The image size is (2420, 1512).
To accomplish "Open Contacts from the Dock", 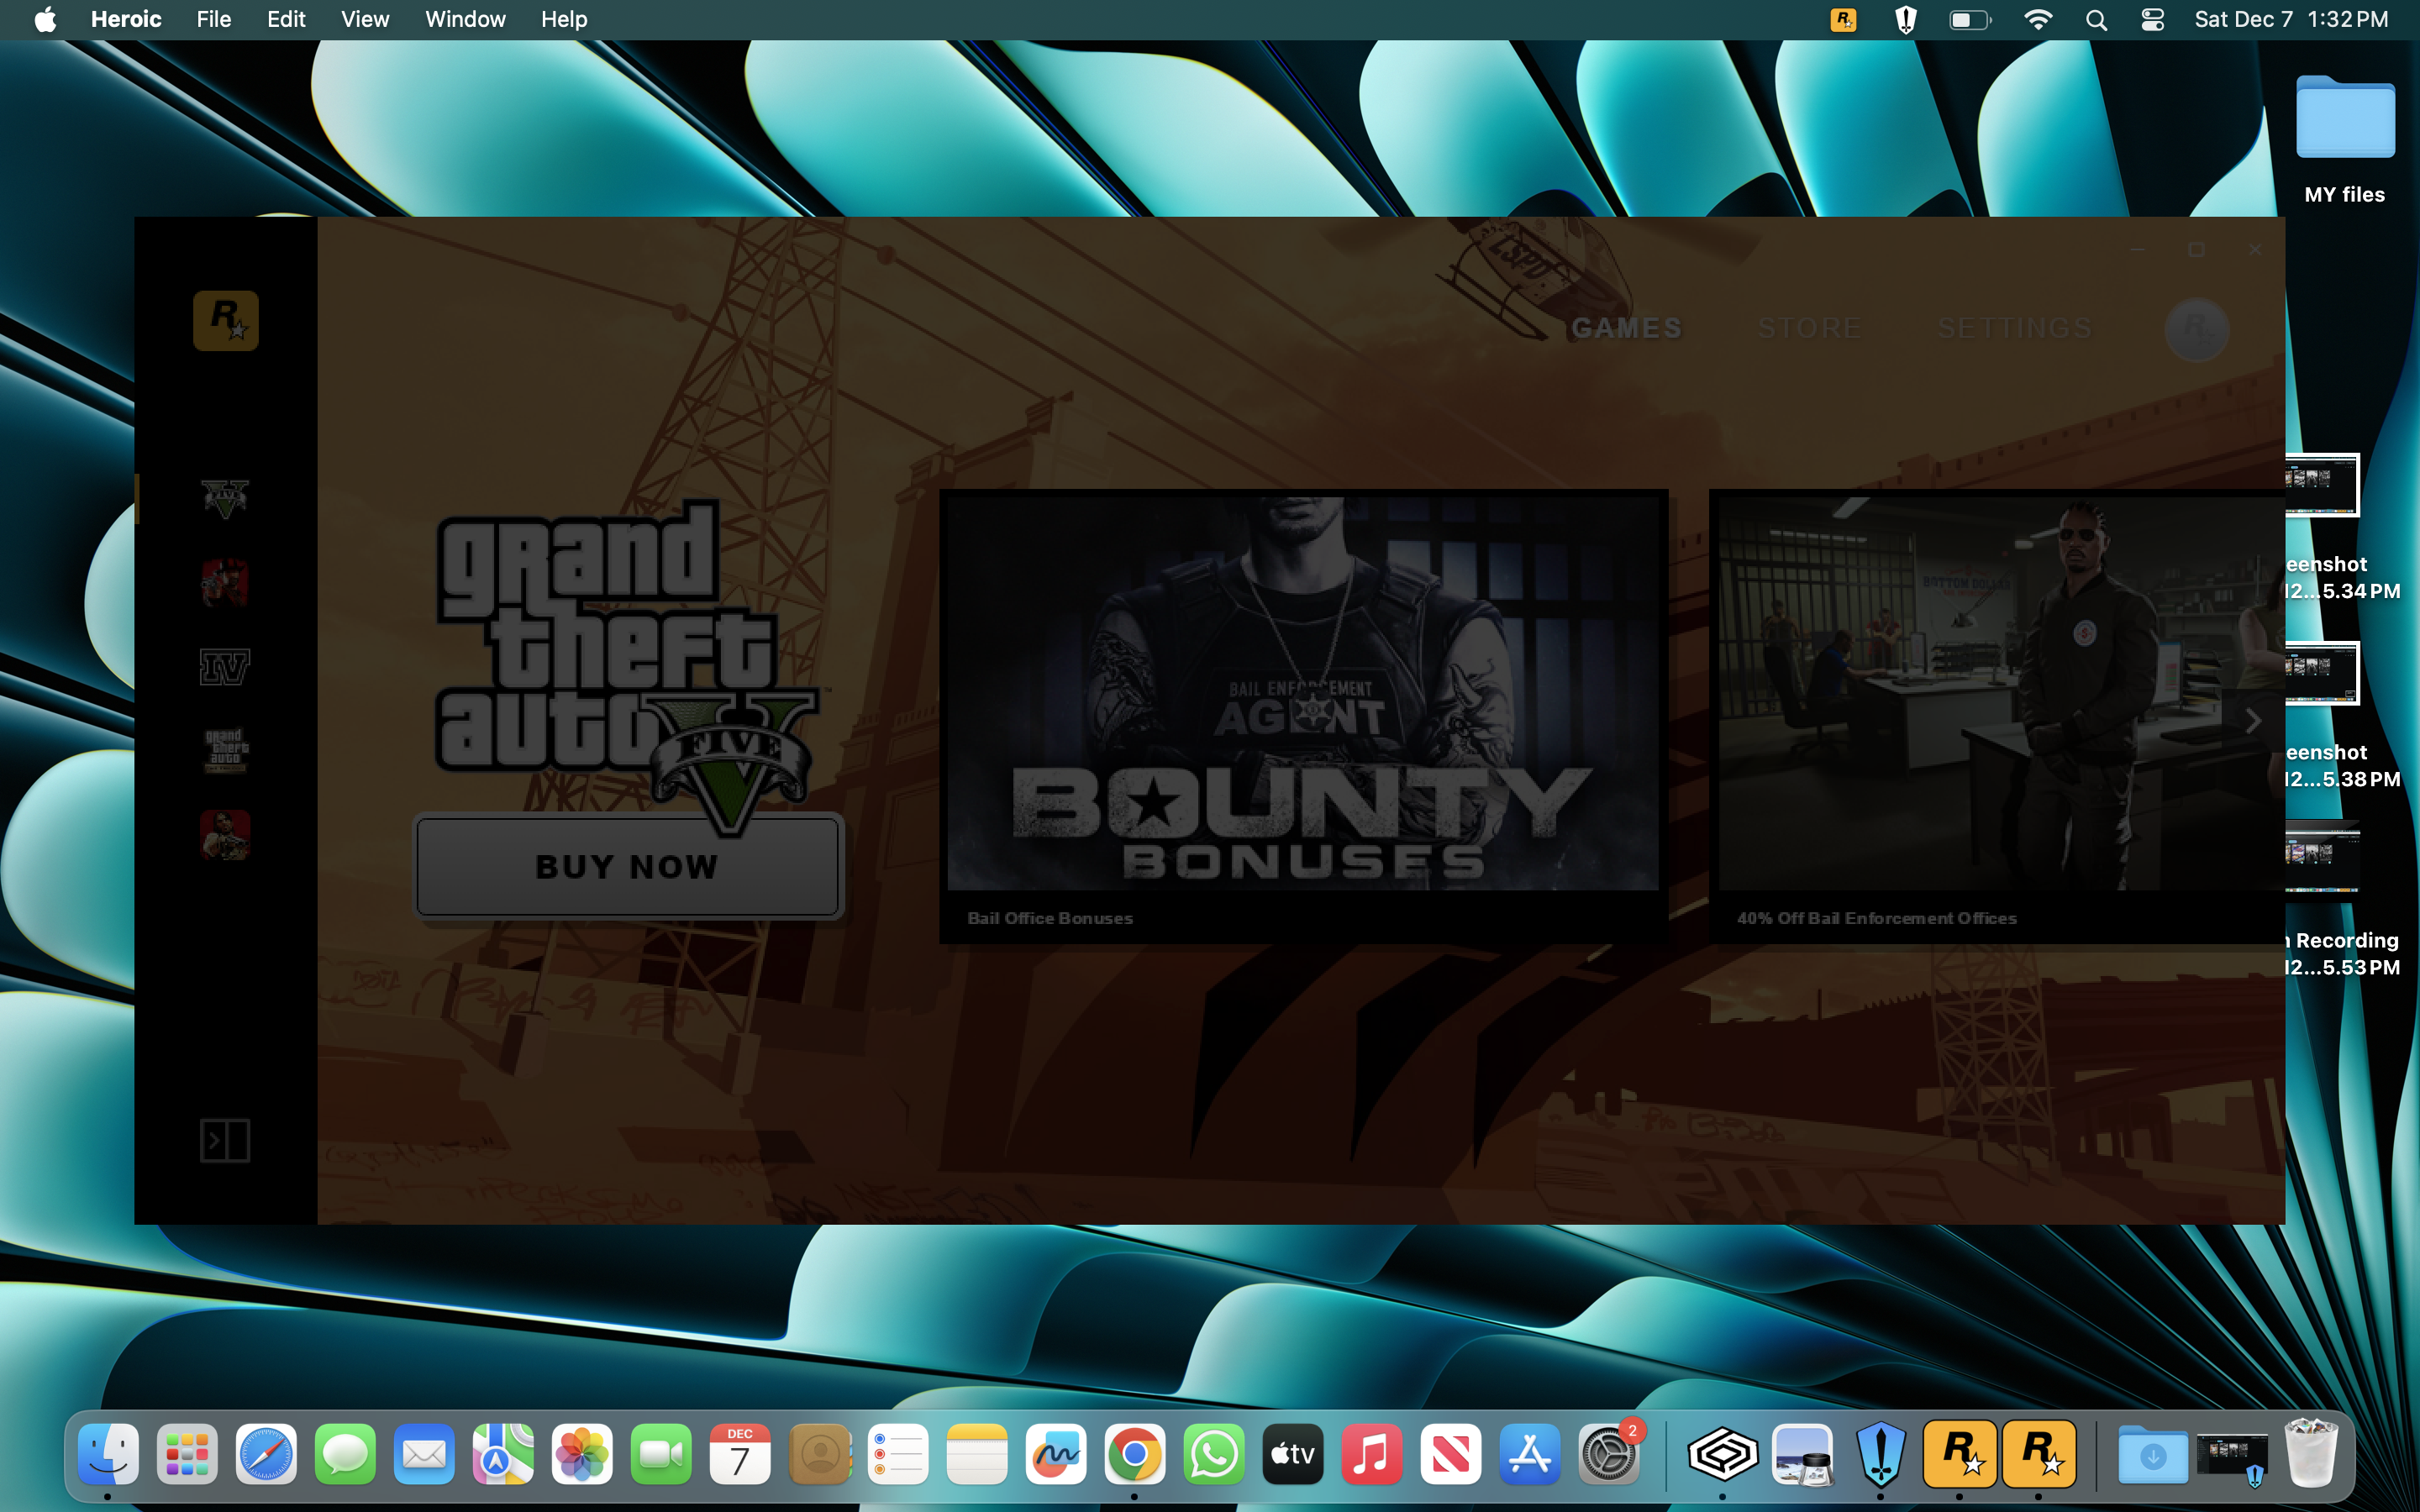I will click(819, 1454).
